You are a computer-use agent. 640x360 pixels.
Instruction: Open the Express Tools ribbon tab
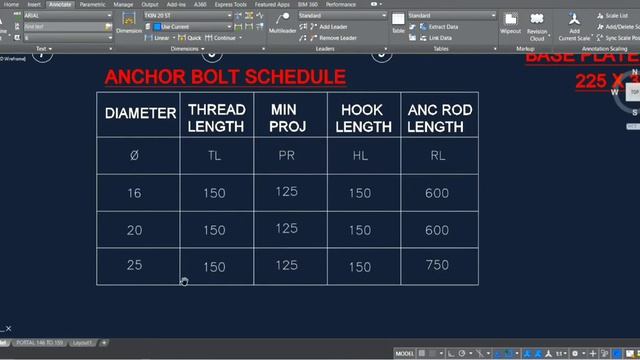click(230, 4)
